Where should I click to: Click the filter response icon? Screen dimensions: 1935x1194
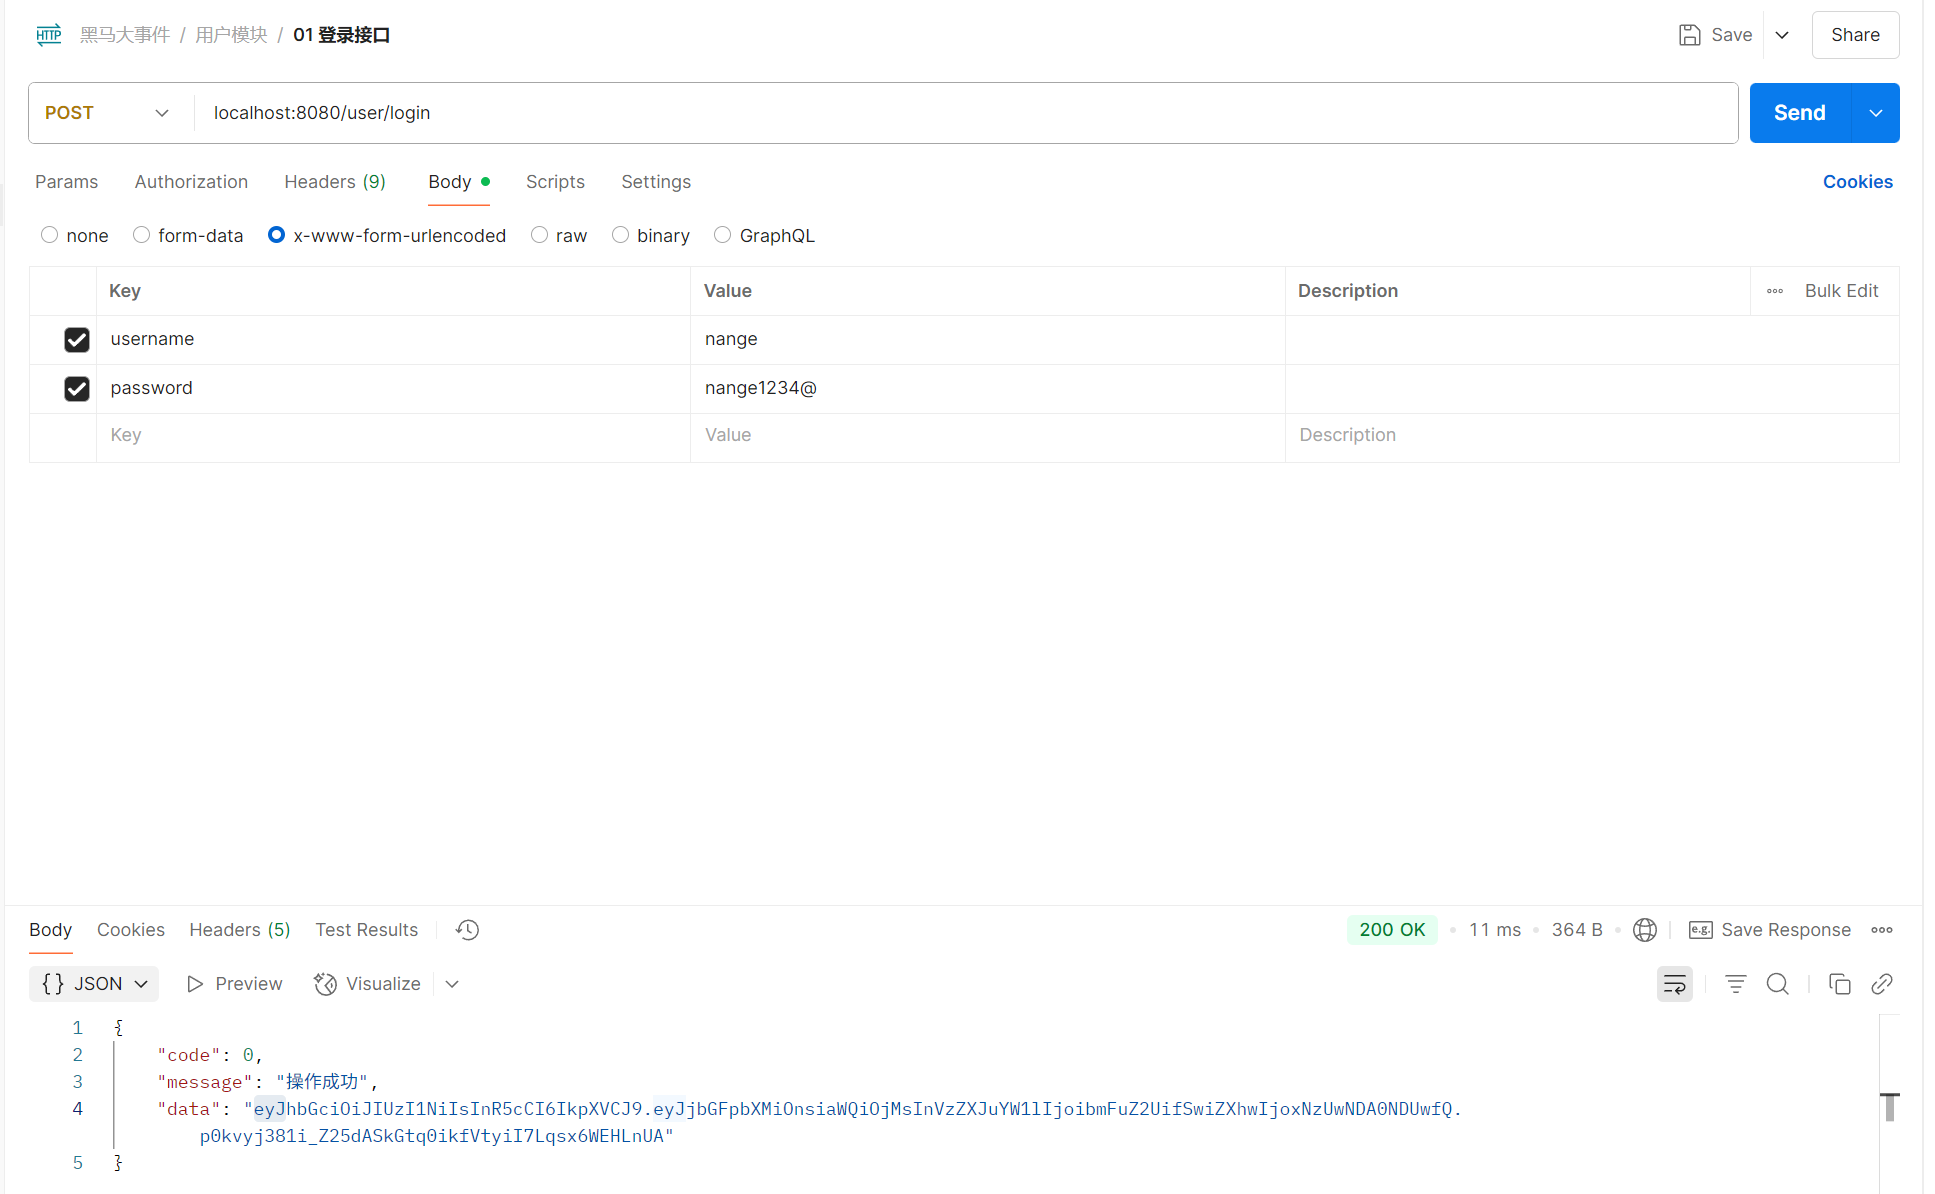[x=1735, y=984]
